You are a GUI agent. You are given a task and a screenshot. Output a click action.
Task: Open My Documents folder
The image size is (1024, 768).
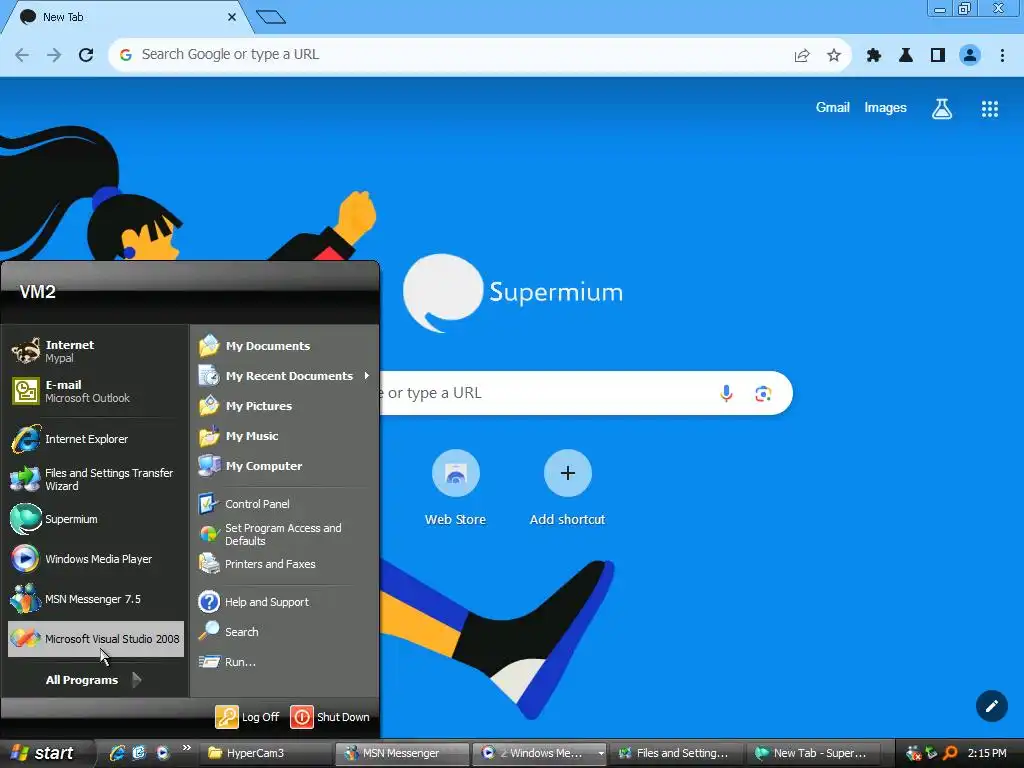(x=285, y=345)
